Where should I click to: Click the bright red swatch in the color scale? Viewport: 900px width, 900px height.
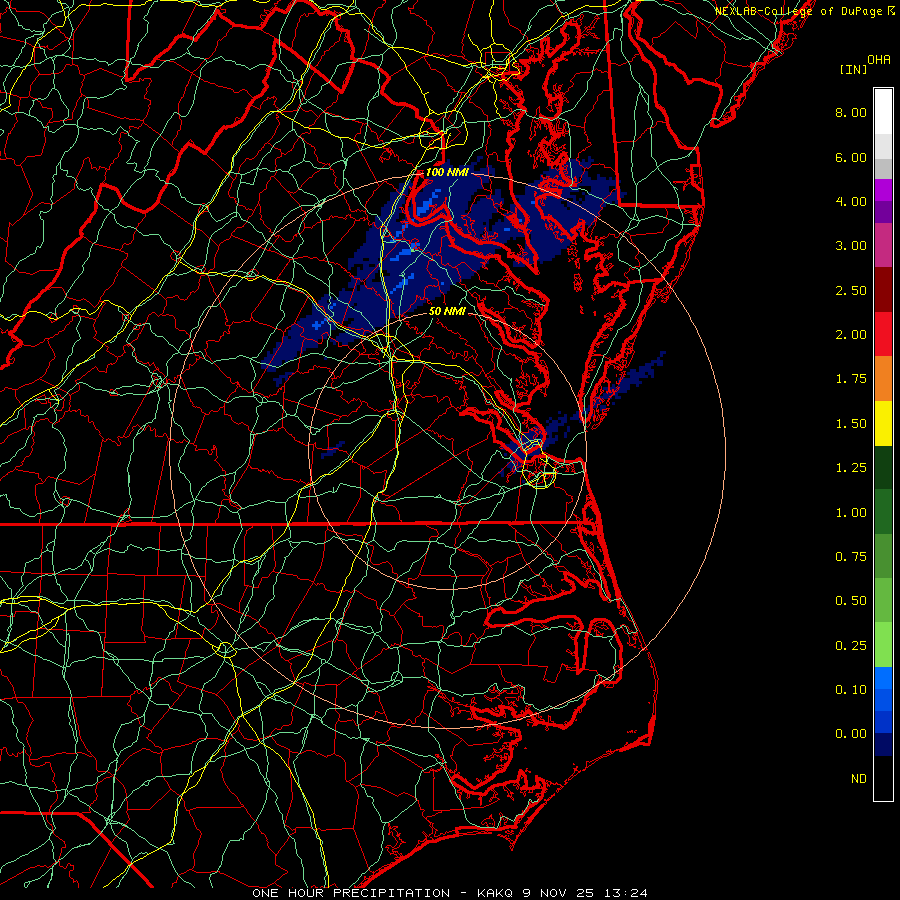click(x=883, y=334)
